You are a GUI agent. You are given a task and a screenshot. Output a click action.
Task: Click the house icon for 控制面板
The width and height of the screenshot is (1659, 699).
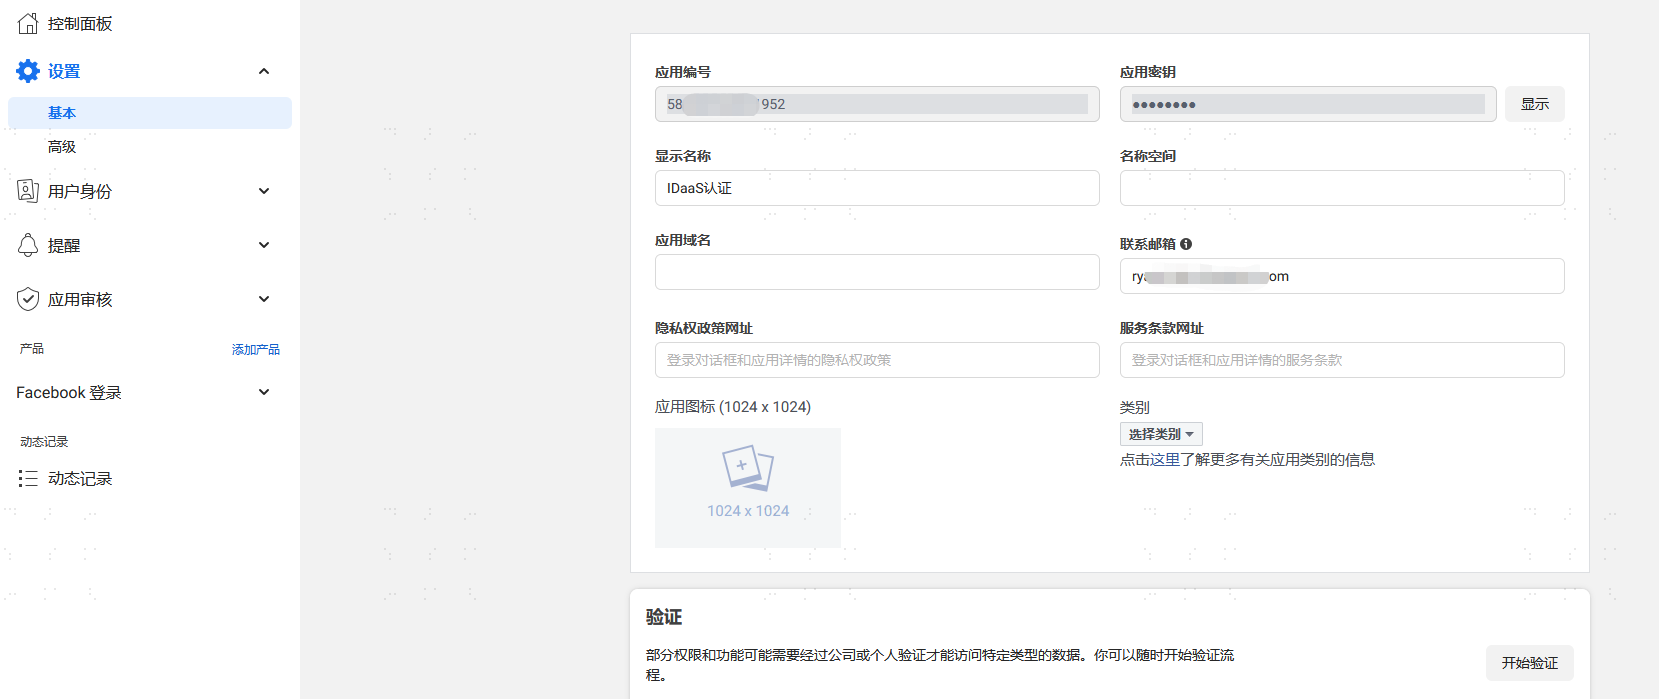[28, 23]
